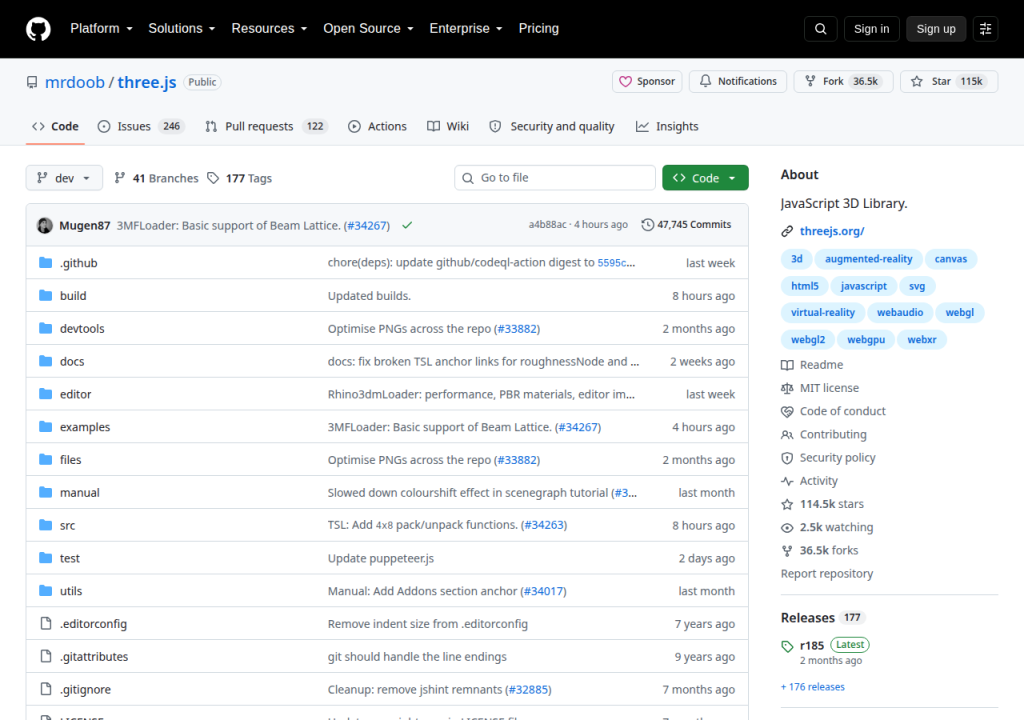The height and width of the screenshot is (720, 1024).
Task: Click the Notifications bell button
Action: (738, 82)
